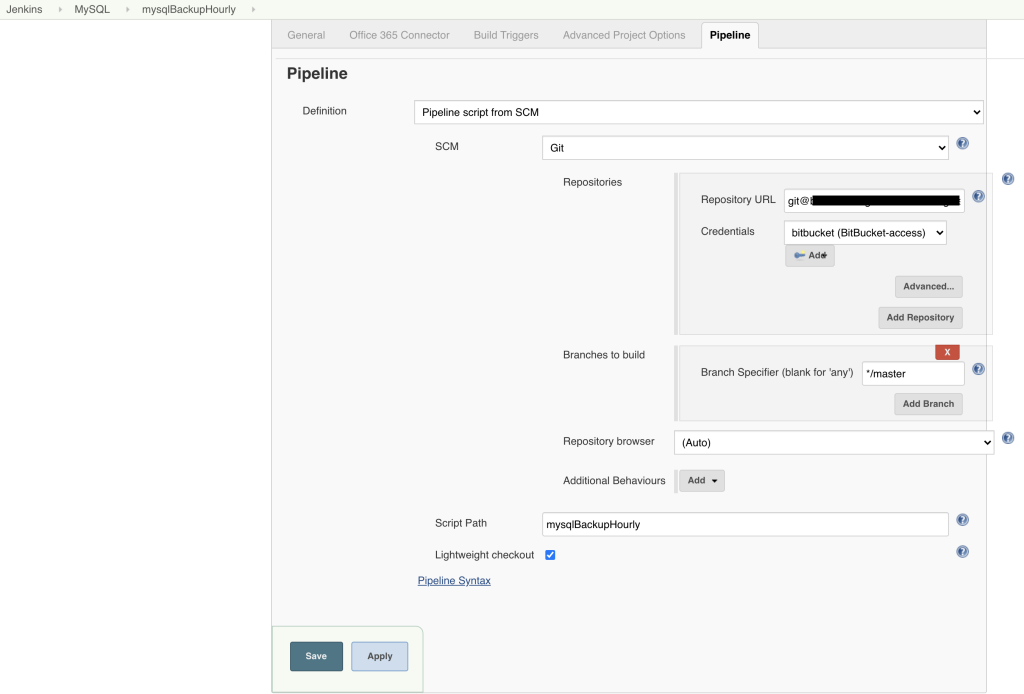This screenshot has width=1024, height=694.
Task: Click help icon beside Repository URL field
Action: (978, 197)
